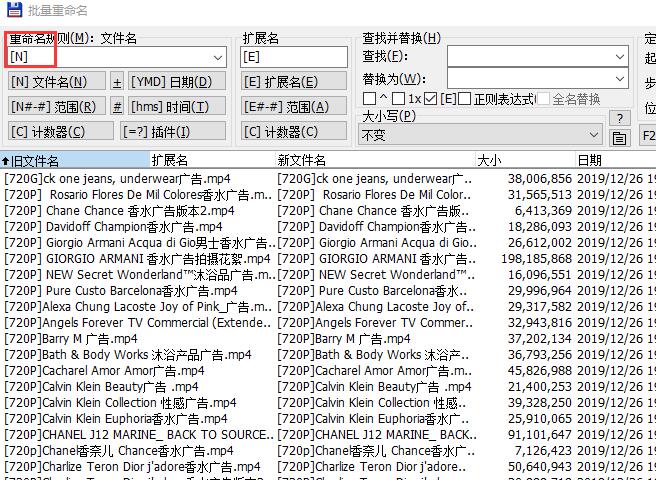
Task: Open the [=?] 插件 plugin button
Action: 173,132
